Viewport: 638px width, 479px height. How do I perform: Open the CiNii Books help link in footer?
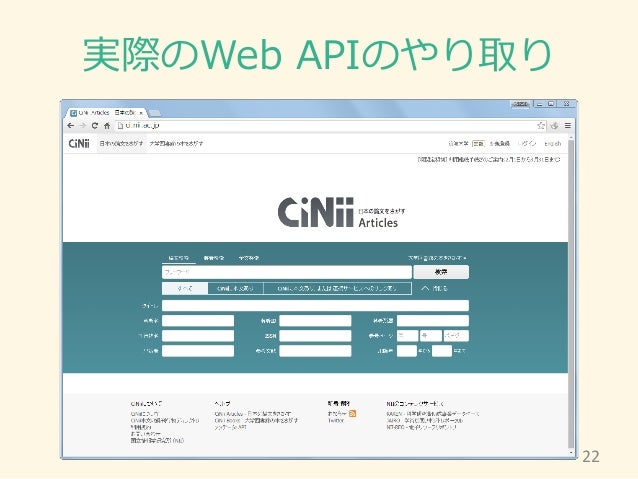(x=256, y=420)
